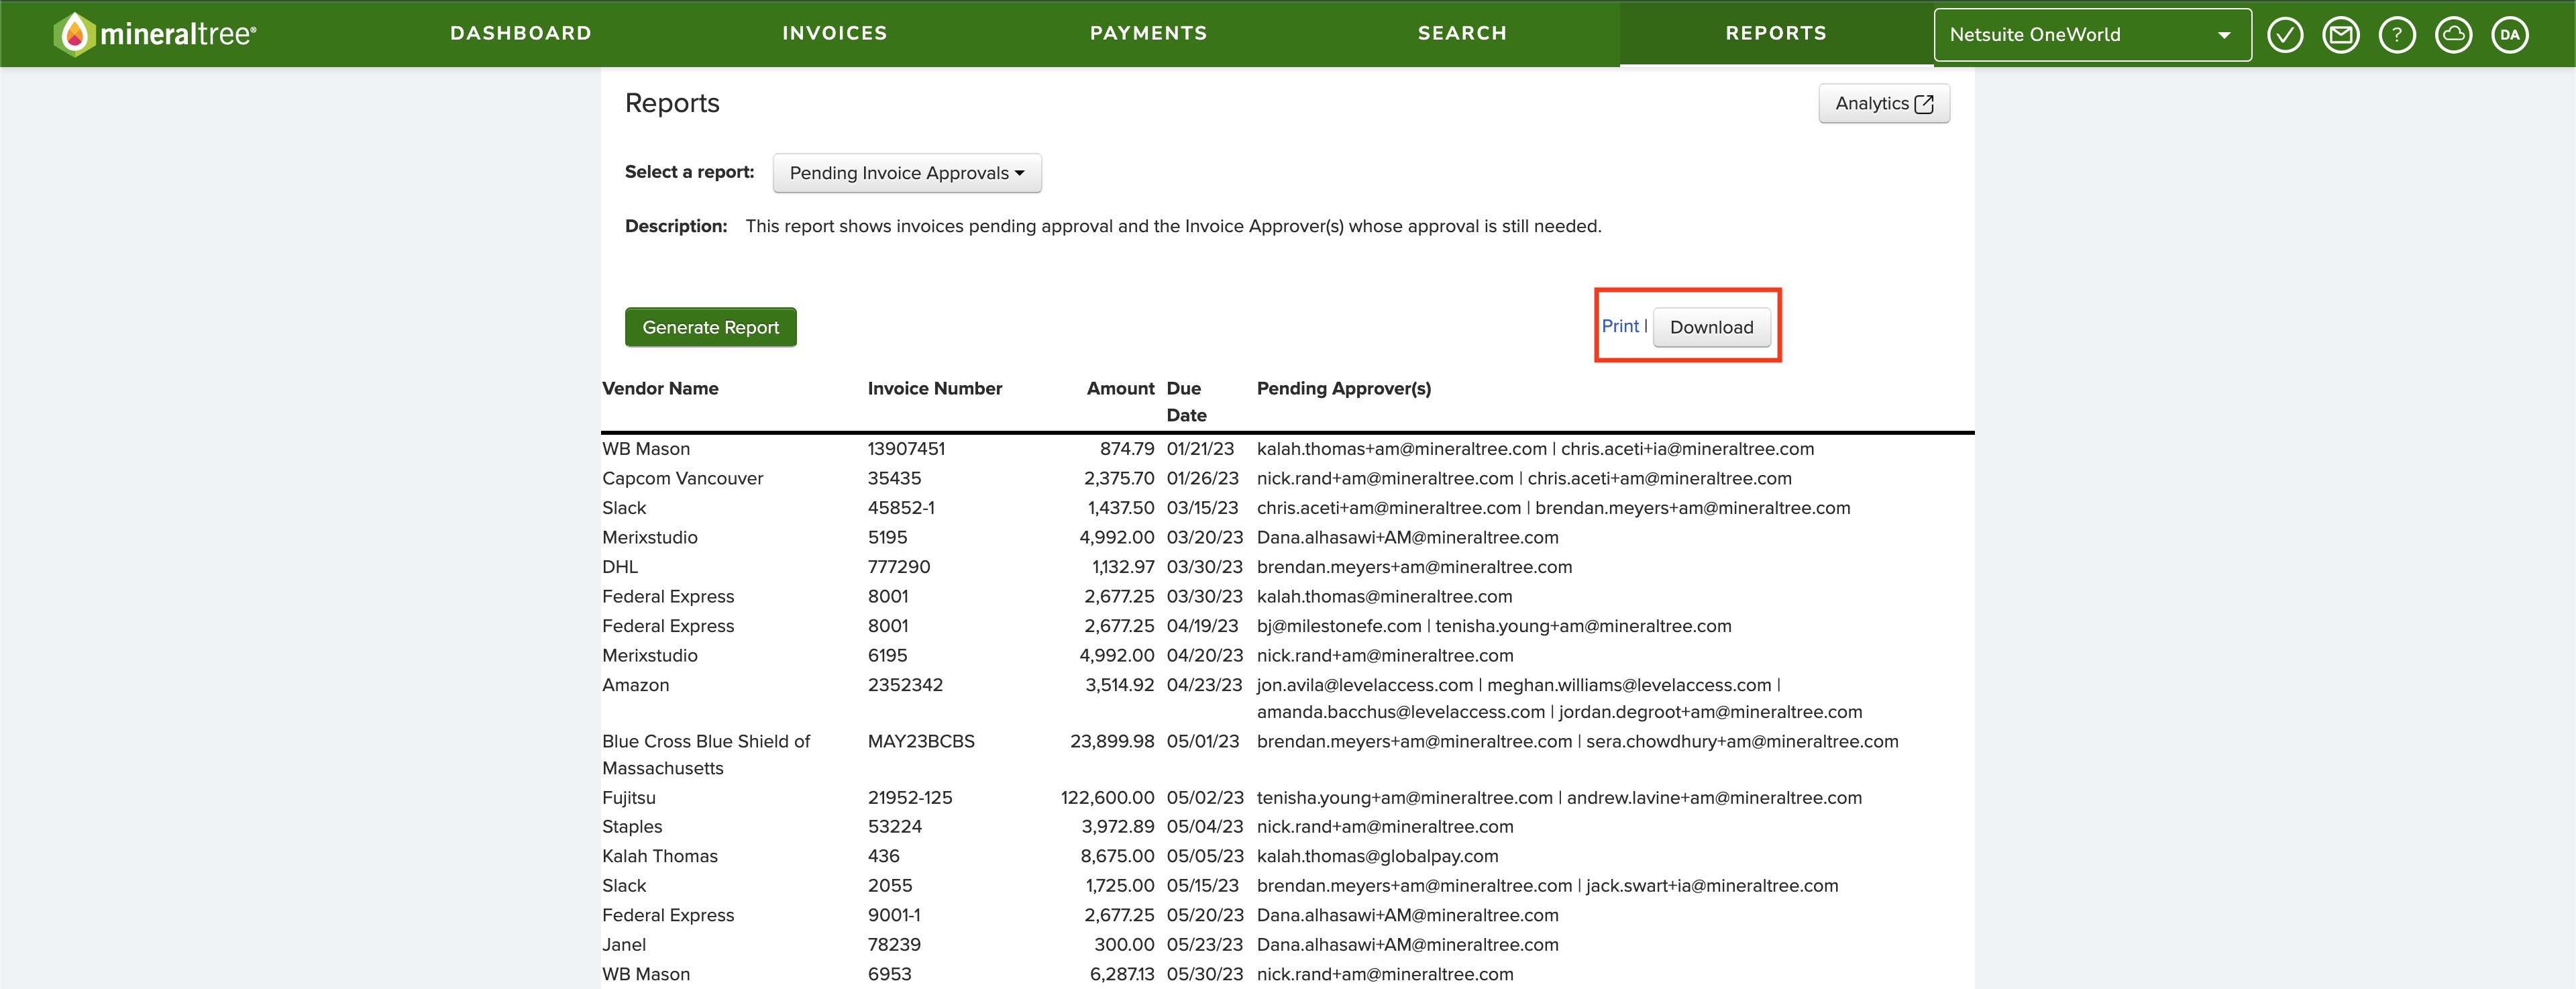Open the help question mark icon
This screenshot has height=989, width=2576.
click(2397, 35)
